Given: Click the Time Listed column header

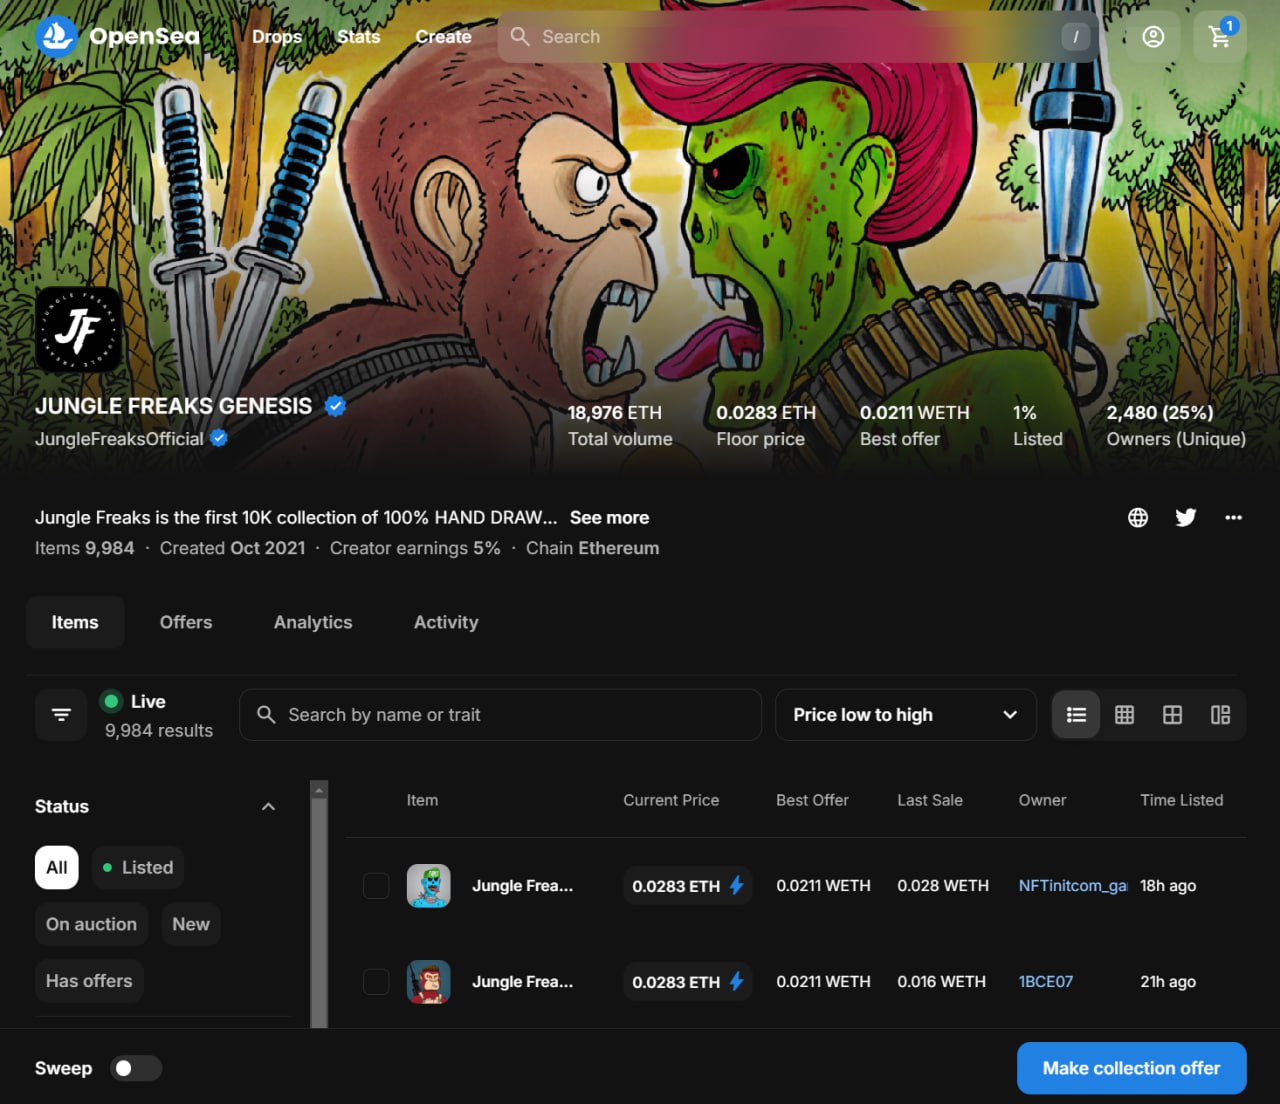Looking at the screenshot, I should pos(1182,800).
